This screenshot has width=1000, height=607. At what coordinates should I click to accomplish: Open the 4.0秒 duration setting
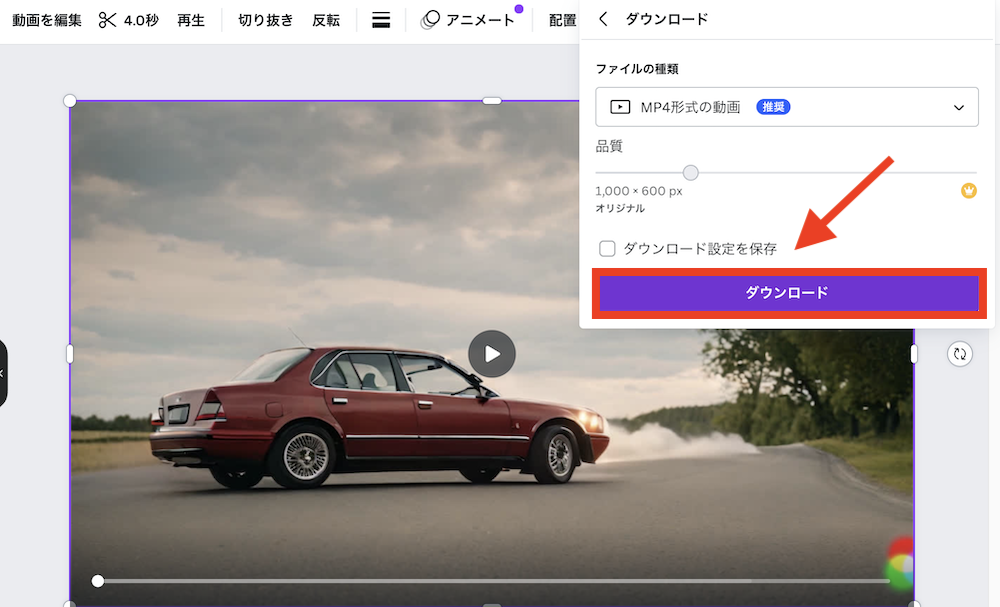141,20
